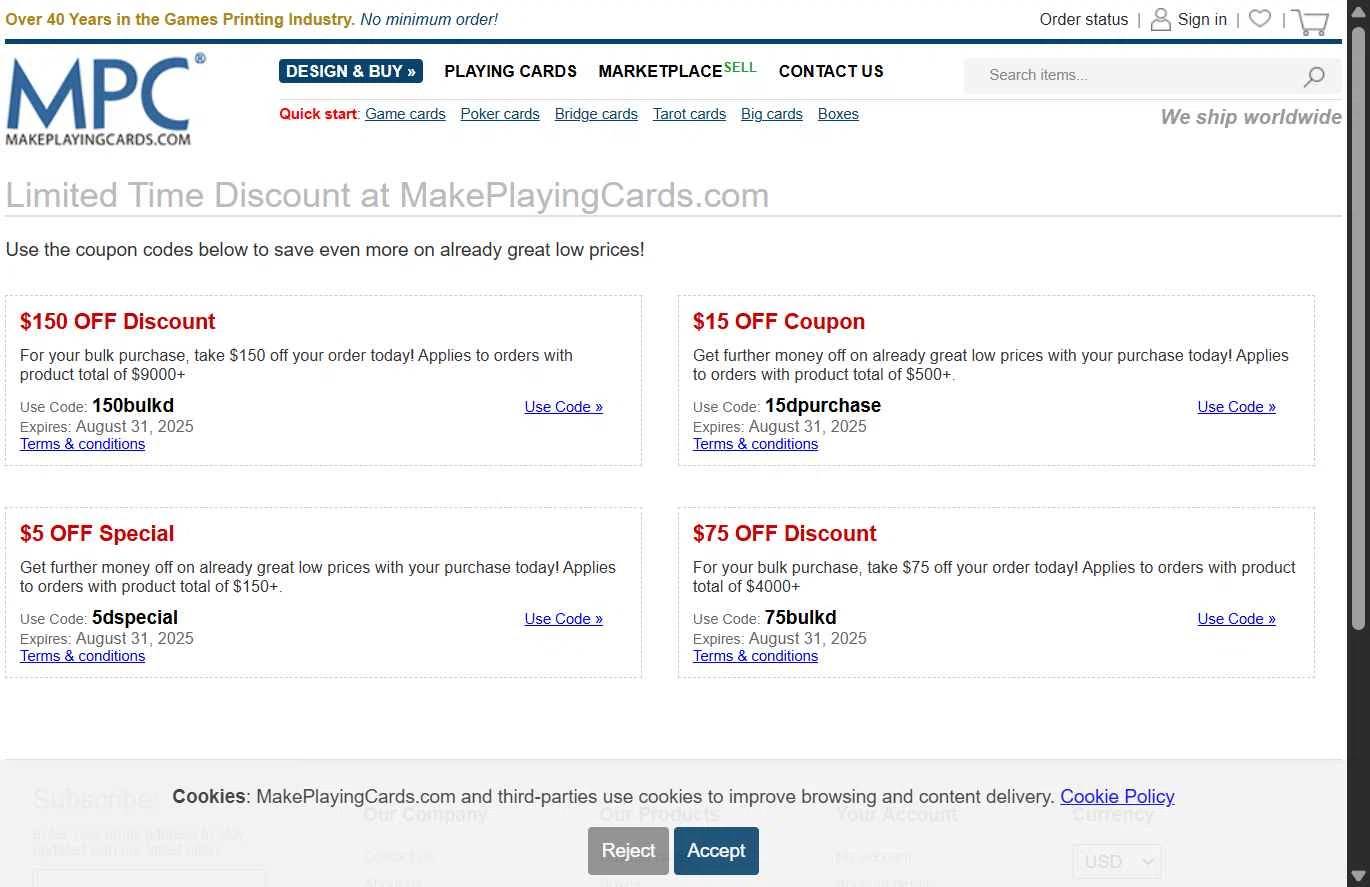Click the coupon code text 5dspecial
Viewport: 1370px width, 887px height.
pyautogui.click(x=135, y=617)
